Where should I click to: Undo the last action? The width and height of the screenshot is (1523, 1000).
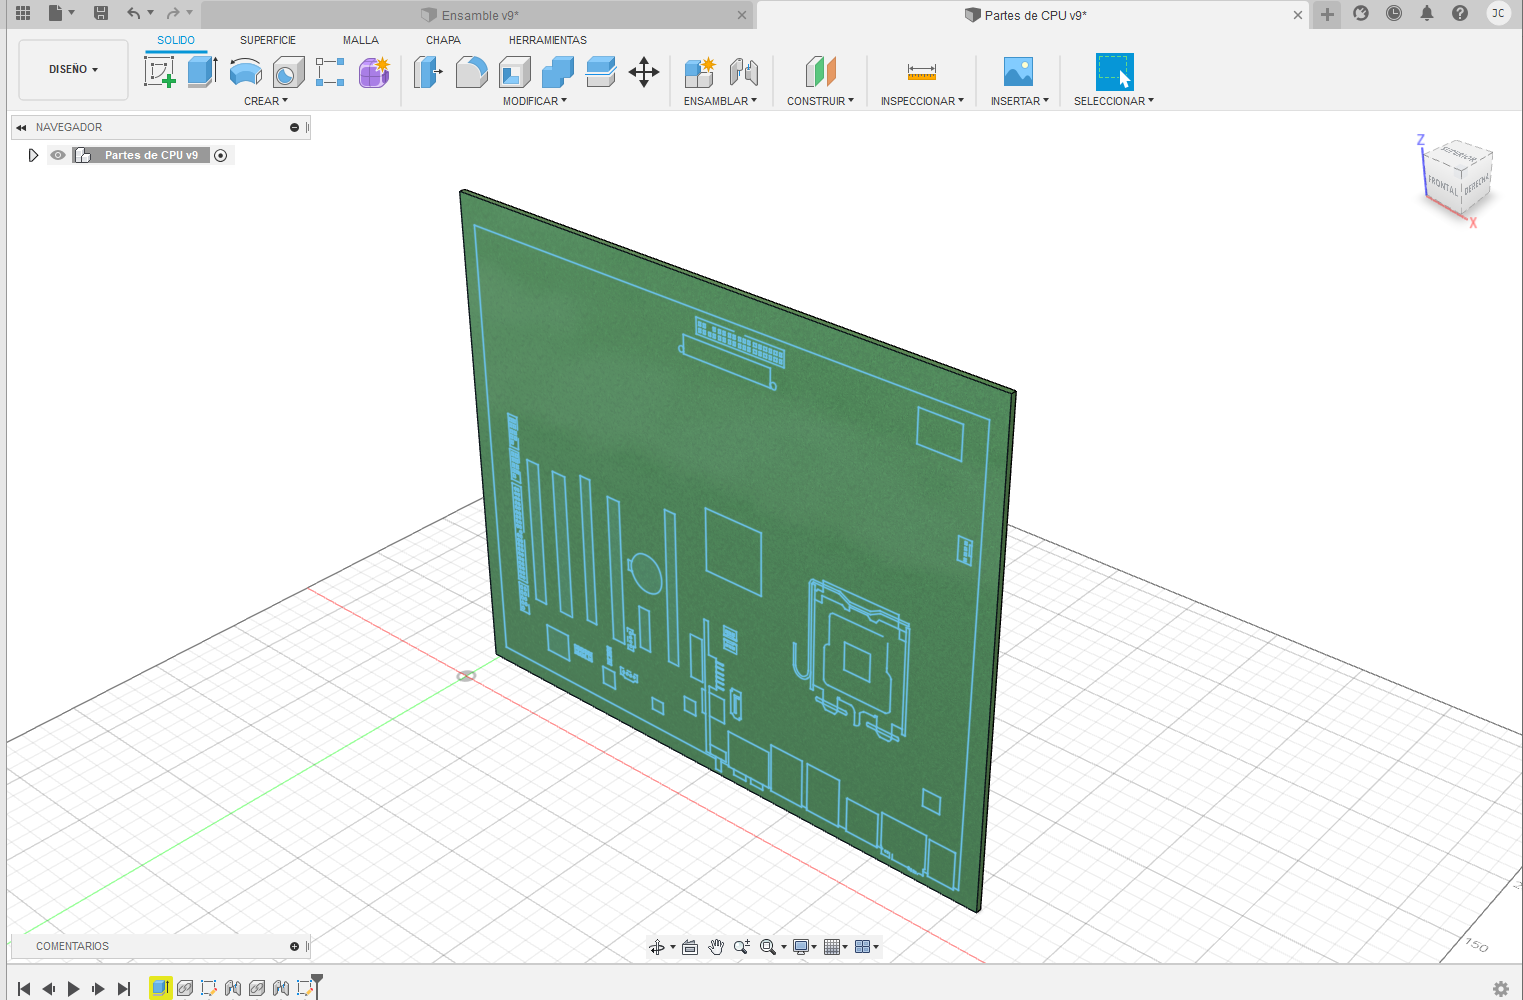(x=133, y=13)
